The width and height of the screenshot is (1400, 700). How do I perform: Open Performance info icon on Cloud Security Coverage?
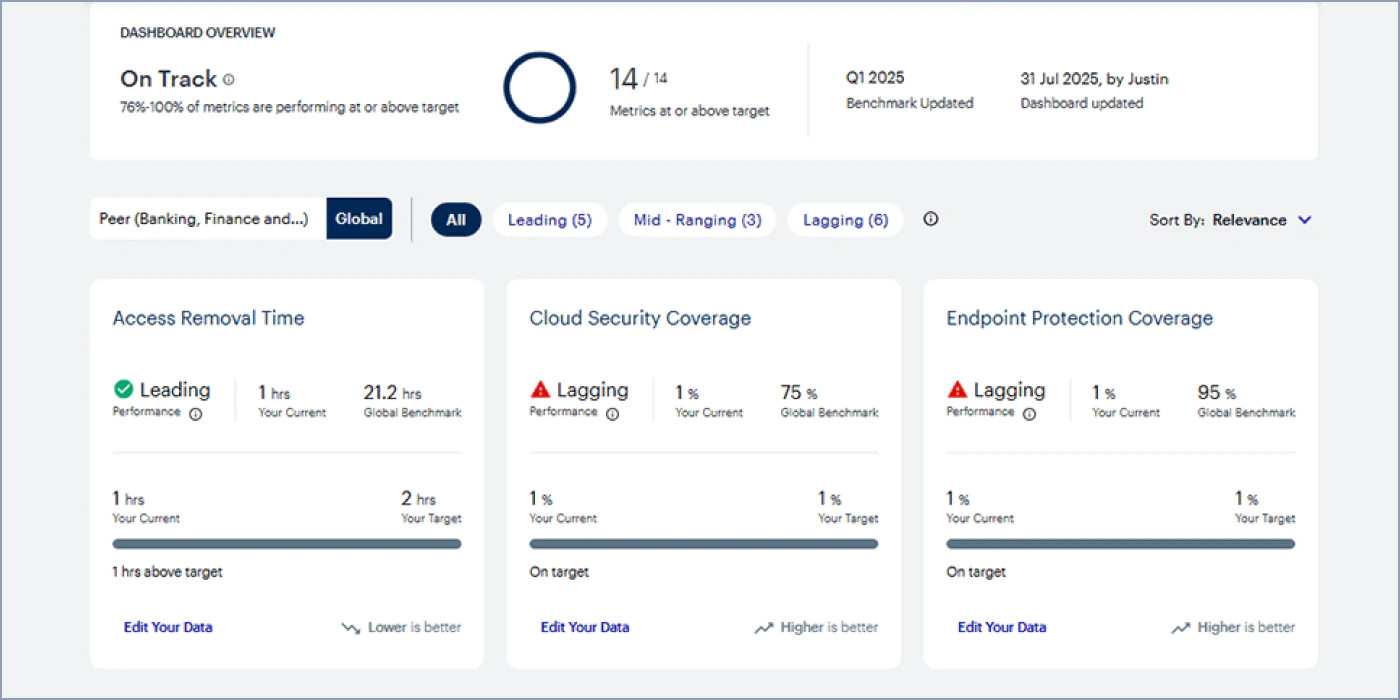613,414
